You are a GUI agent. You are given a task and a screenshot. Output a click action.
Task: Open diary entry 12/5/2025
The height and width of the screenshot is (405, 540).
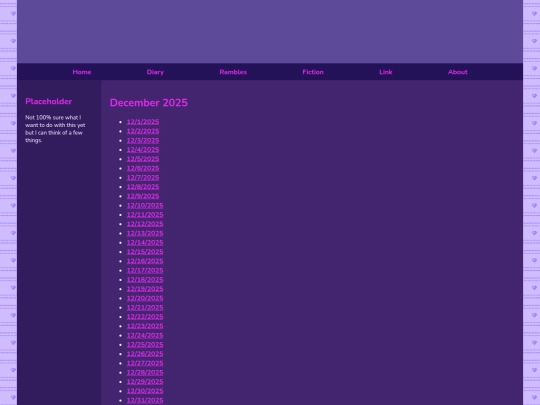[x=143, y=159]
